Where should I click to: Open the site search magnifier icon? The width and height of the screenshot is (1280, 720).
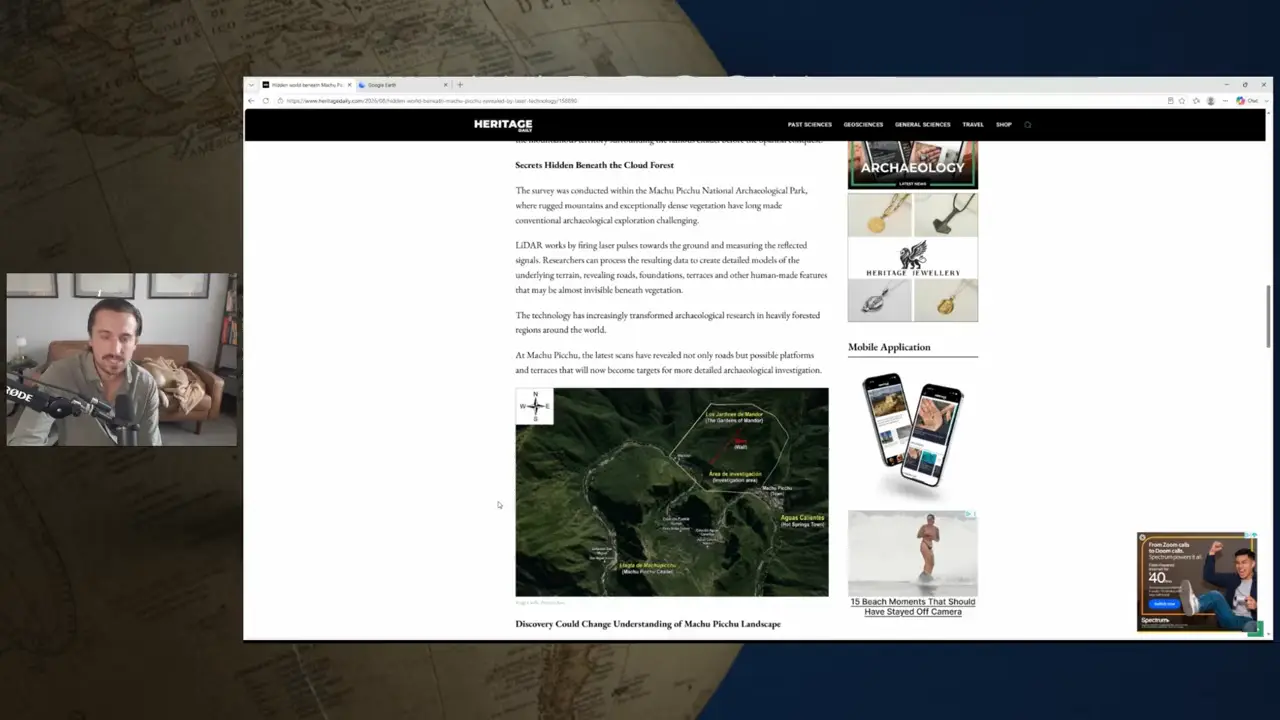[1027, 125]
